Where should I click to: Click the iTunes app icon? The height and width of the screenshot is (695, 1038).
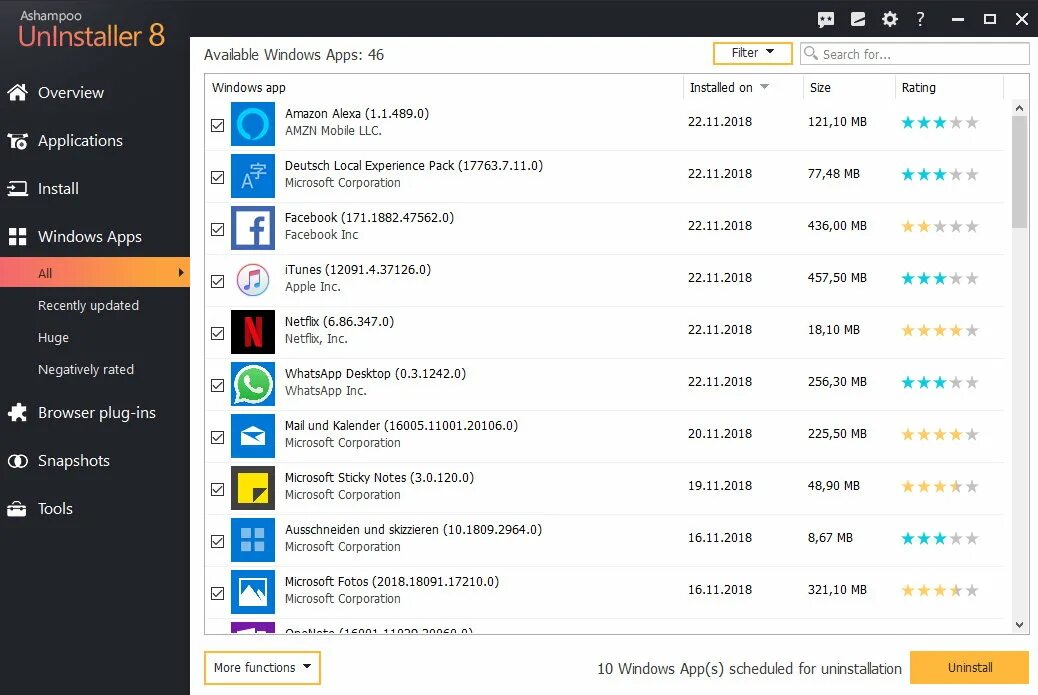(x=253, y=280)
